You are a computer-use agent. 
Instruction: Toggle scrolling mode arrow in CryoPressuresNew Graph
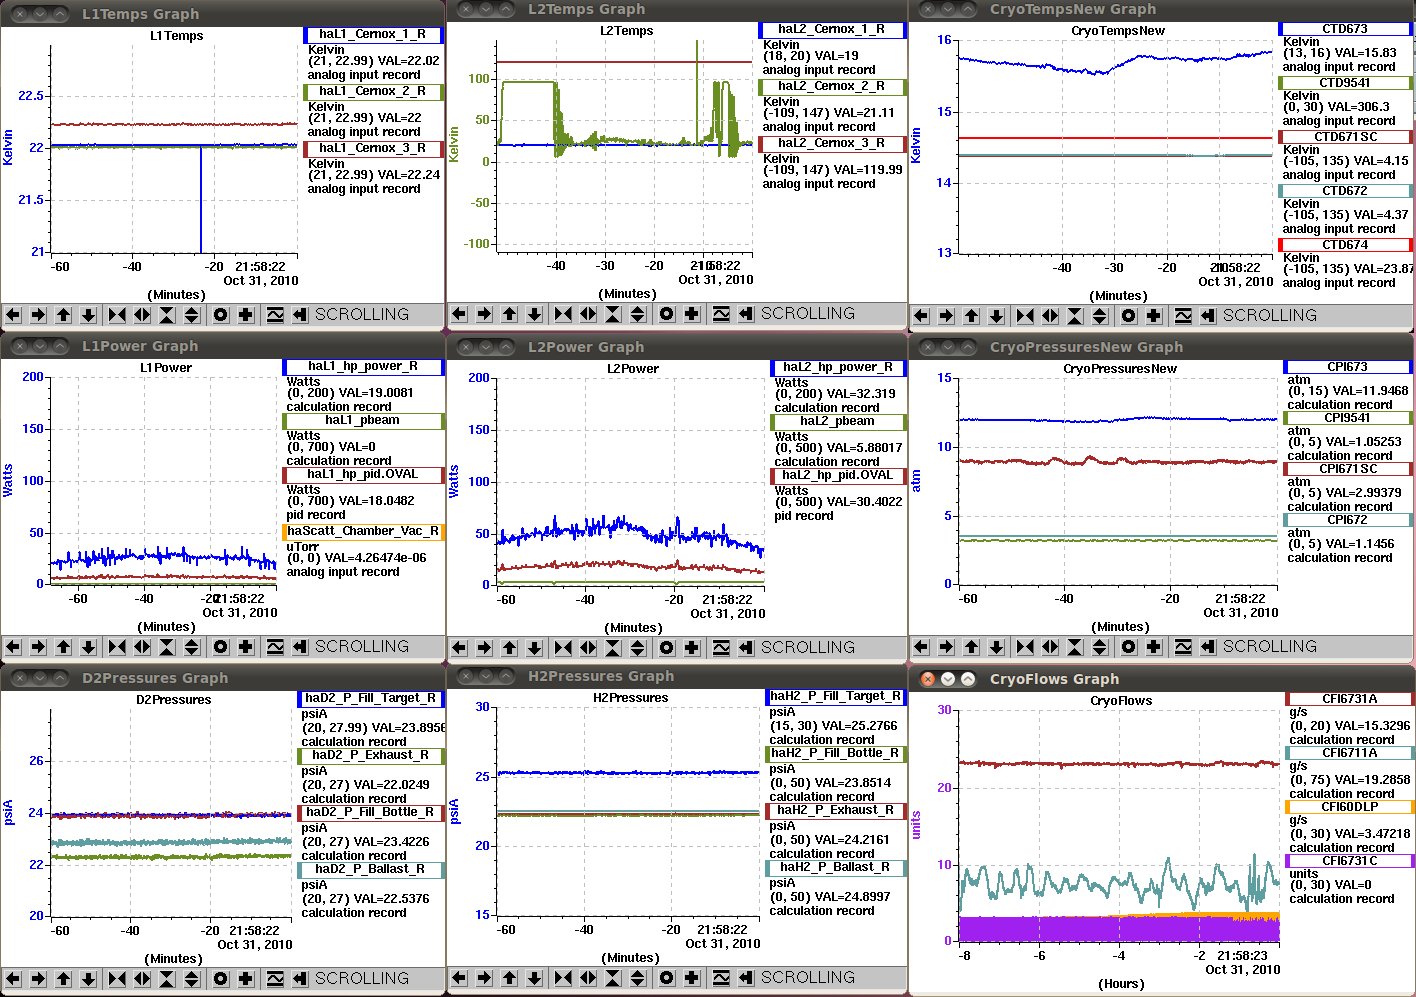tap(1208, 647)
